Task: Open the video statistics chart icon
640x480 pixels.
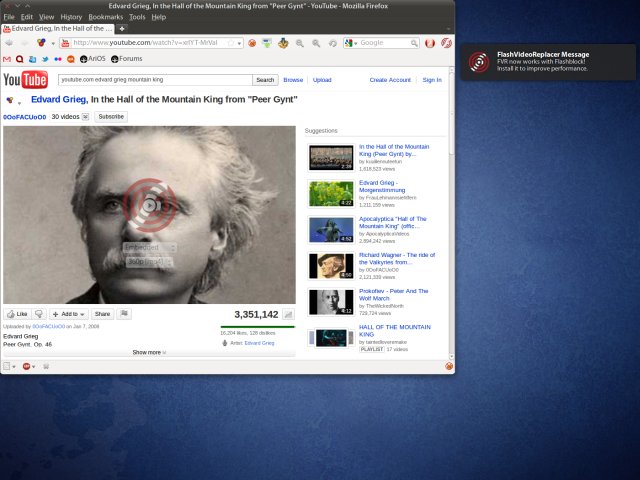Action: pyautogui.click(x=288, y=314)
